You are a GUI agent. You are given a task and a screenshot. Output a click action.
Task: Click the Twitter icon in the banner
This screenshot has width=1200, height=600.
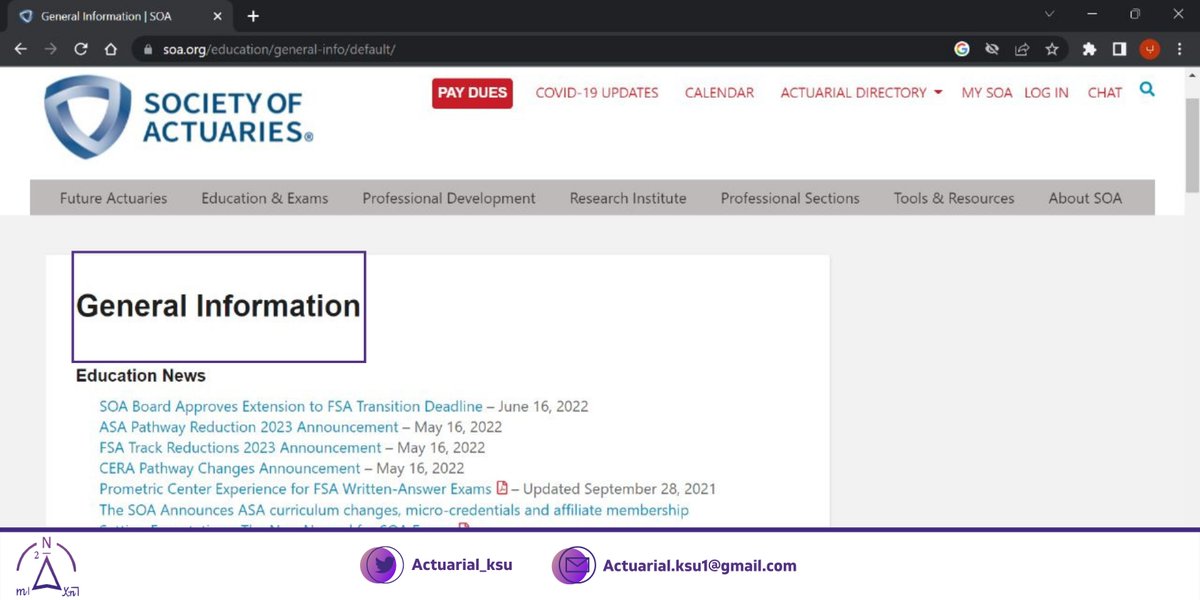coord(382,565)
